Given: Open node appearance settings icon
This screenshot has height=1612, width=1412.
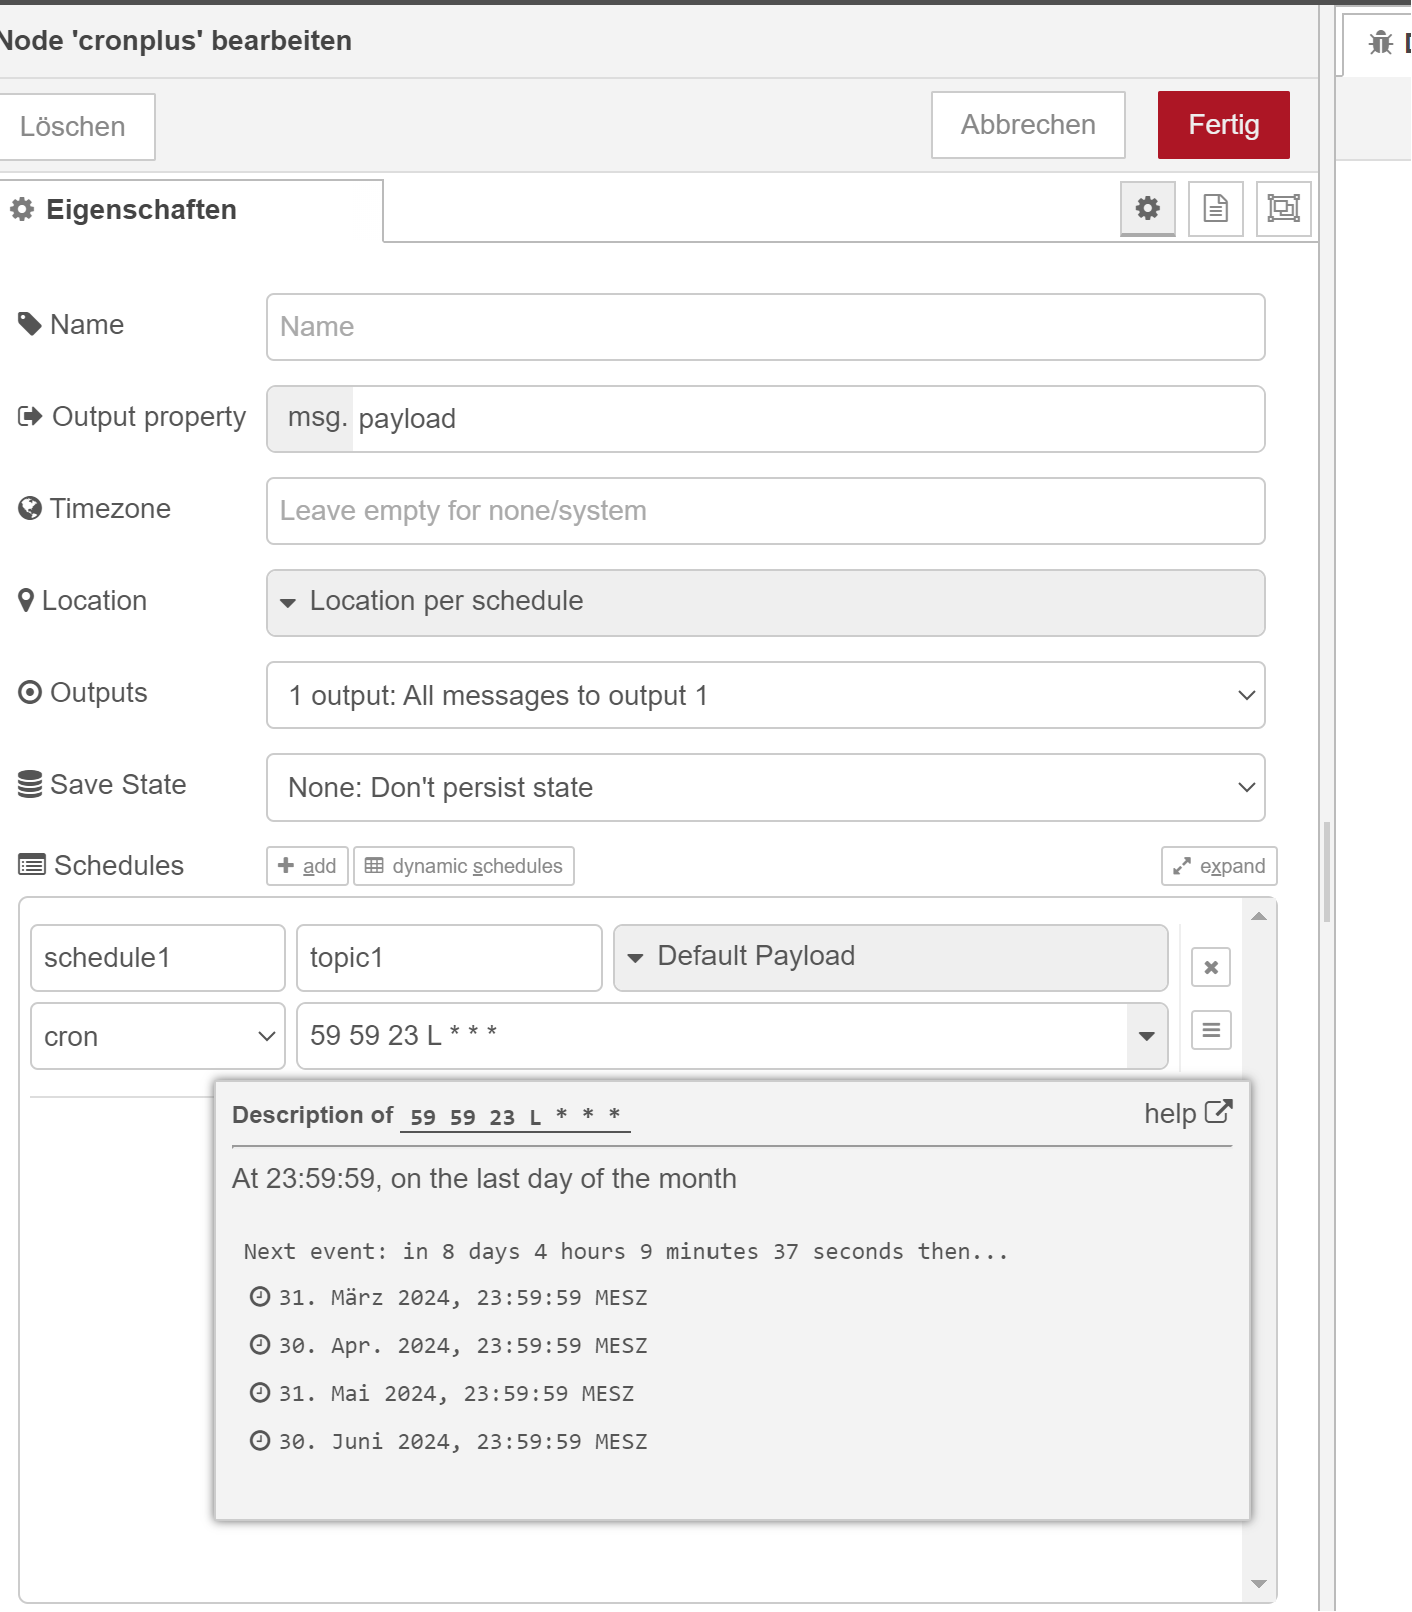Looking at the screenshot, I should (1283, 208).
